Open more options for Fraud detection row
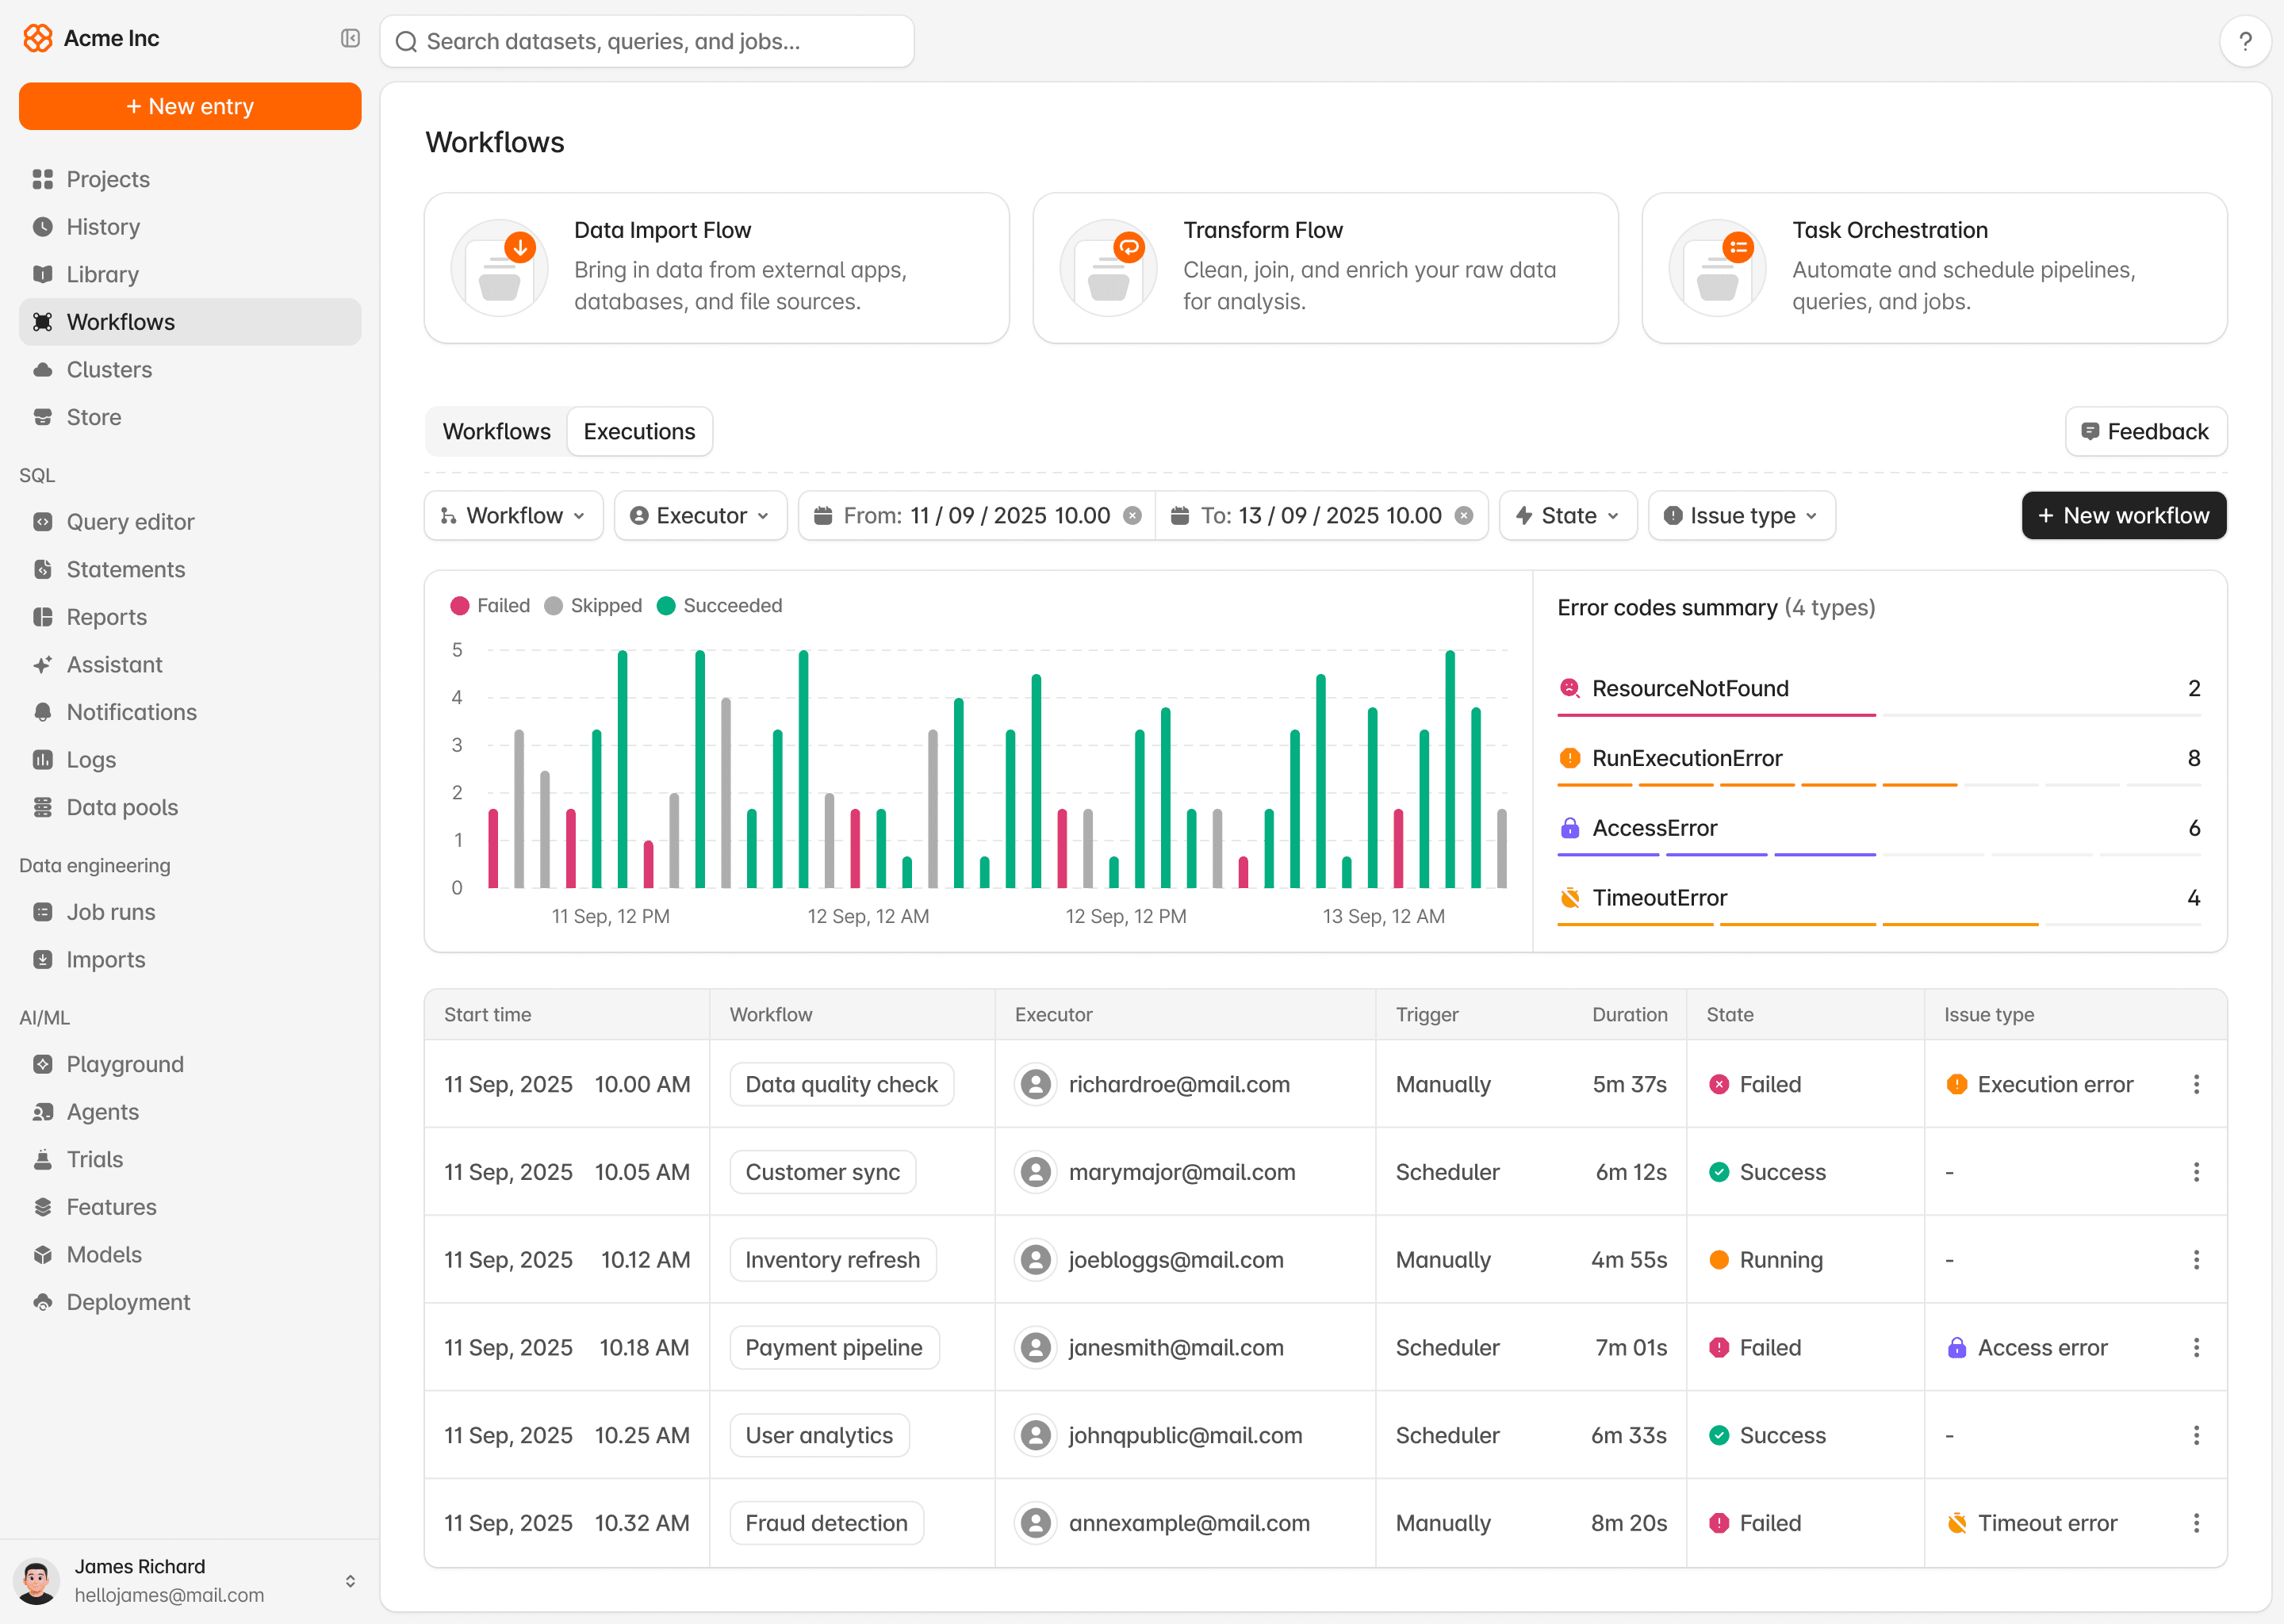 tap(2196, 1522)
